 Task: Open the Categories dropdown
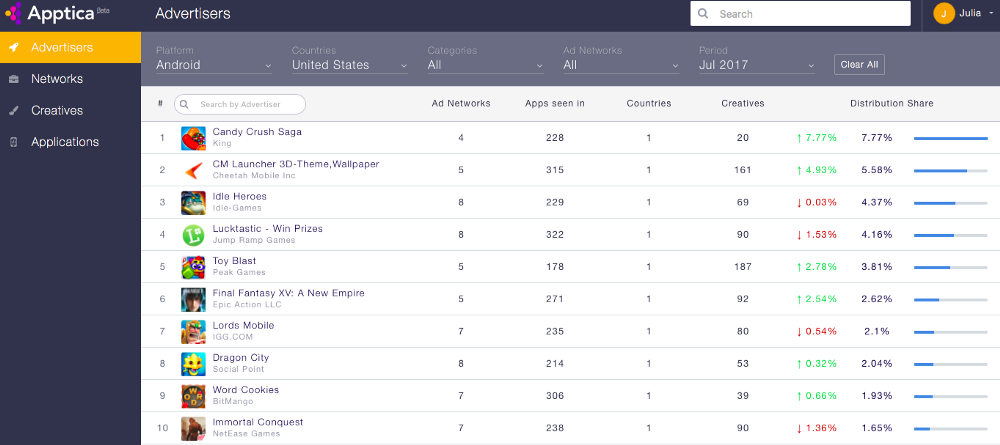(x=486, y=65)
